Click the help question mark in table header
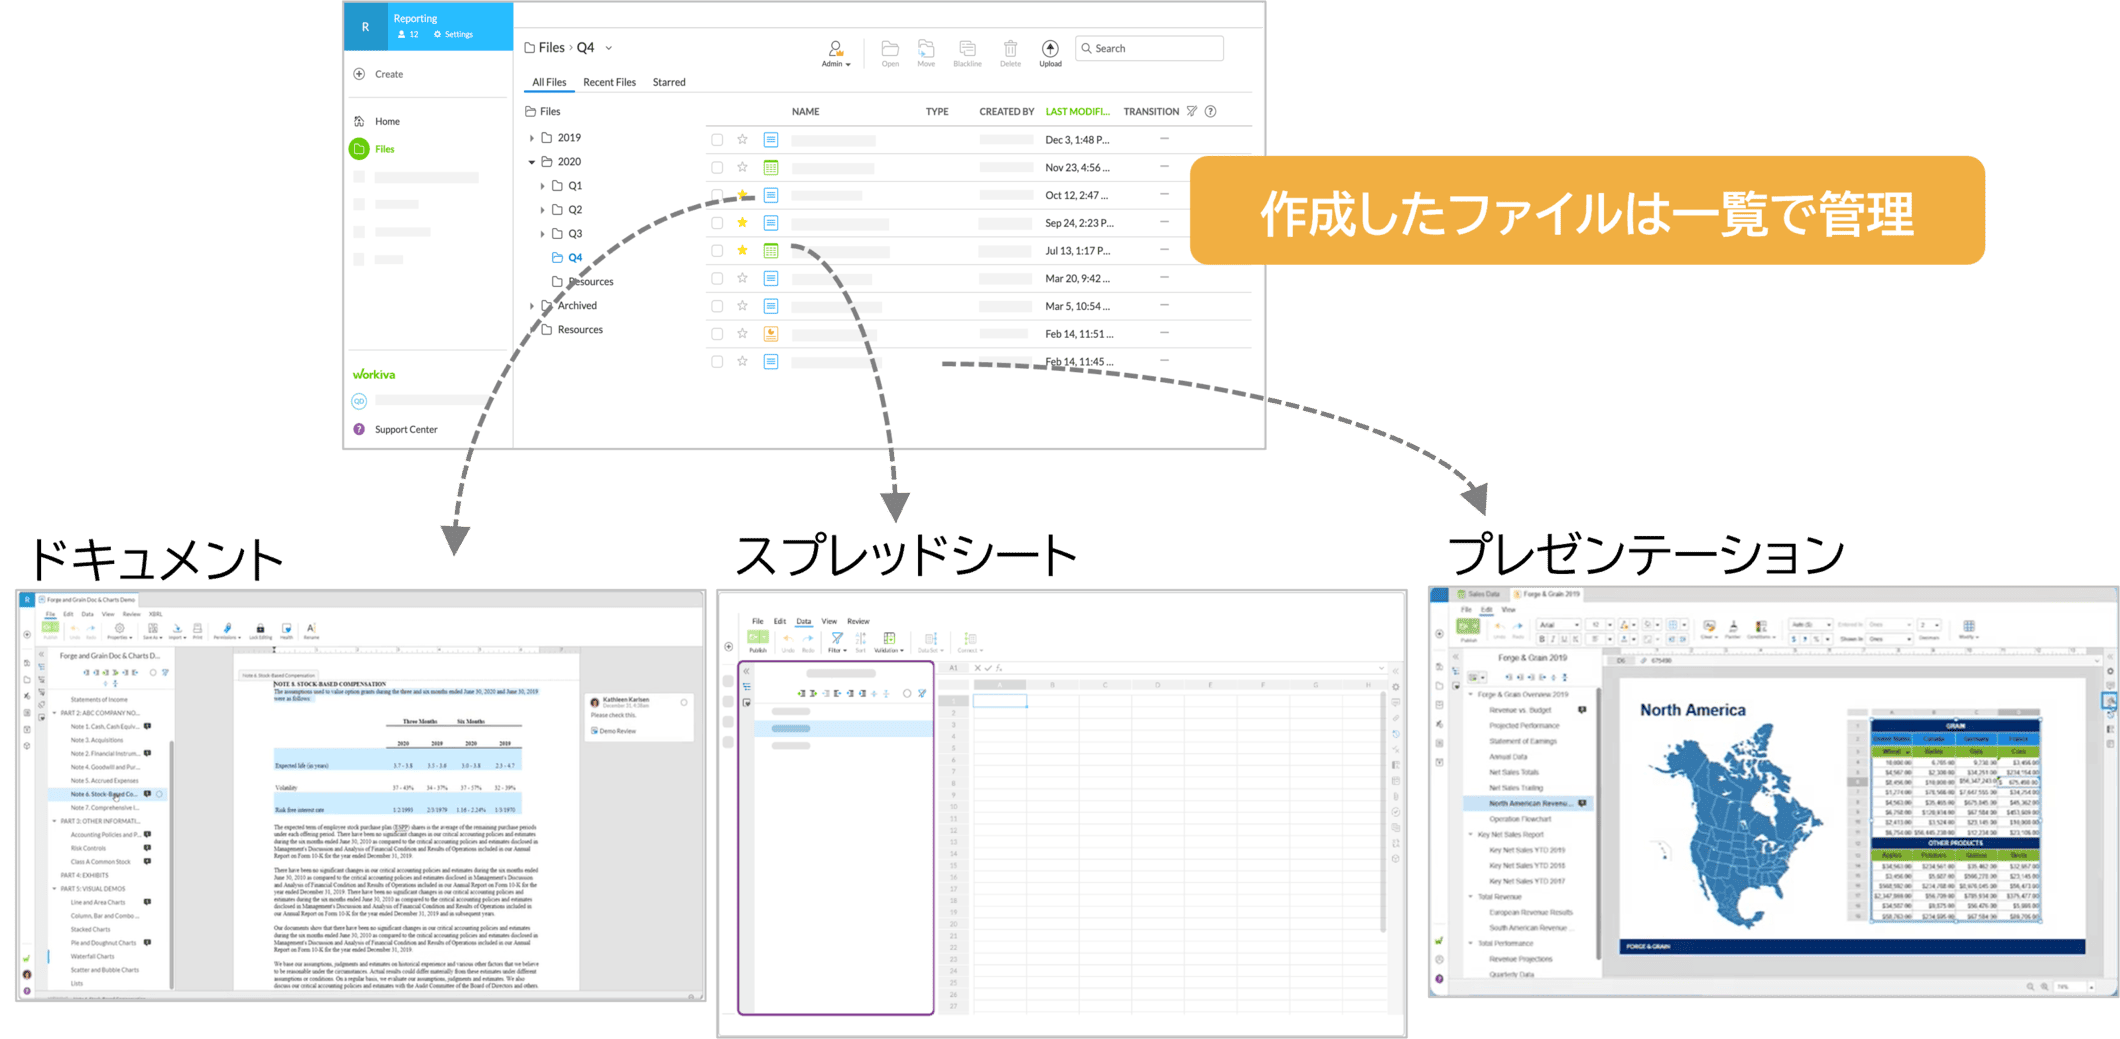This screenshot has width=2120, height=1039. tap(1211, 112)
